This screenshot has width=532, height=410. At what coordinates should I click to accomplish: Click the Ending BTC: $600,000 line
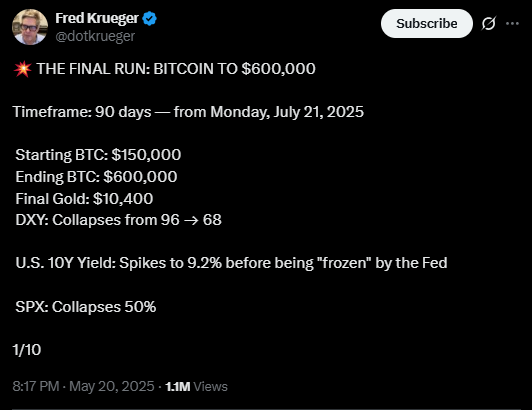[96, 177]
